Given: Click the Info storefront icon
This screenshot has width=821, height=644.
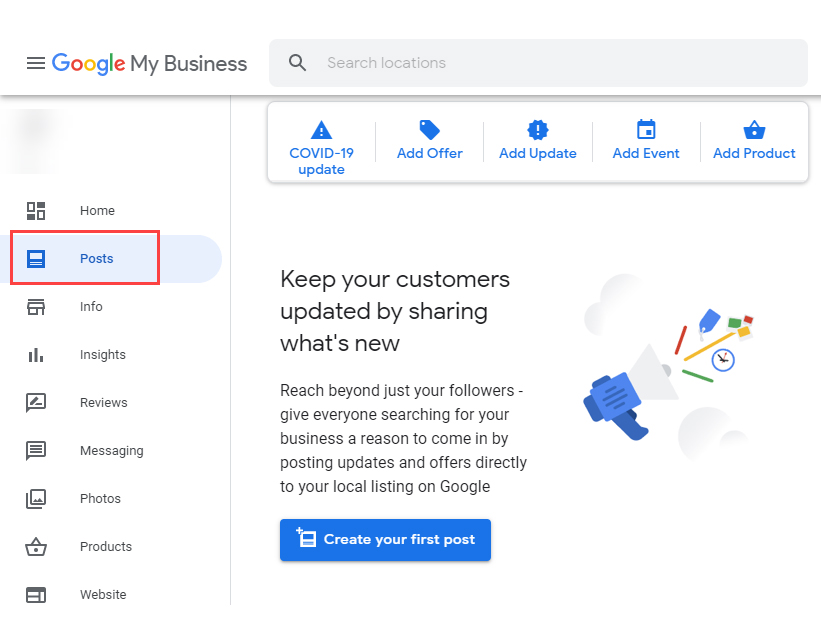Looking at the screenshot, I should (x=36, y=307).
